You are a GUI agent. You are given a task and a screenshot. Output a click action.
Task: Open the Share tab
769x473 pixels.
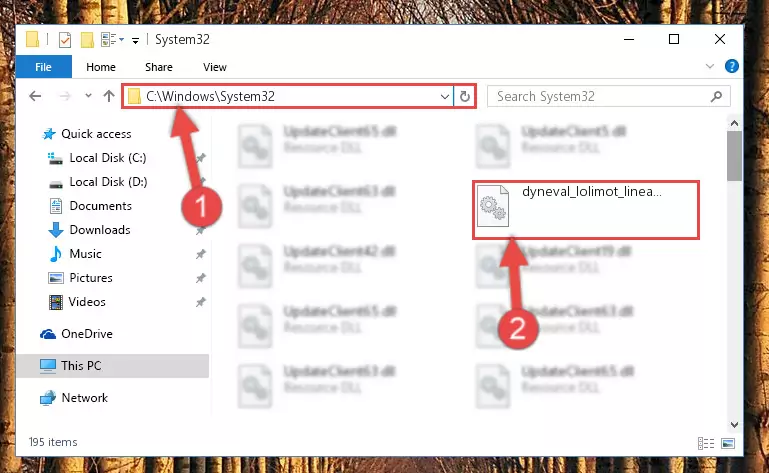click(159, 67)
